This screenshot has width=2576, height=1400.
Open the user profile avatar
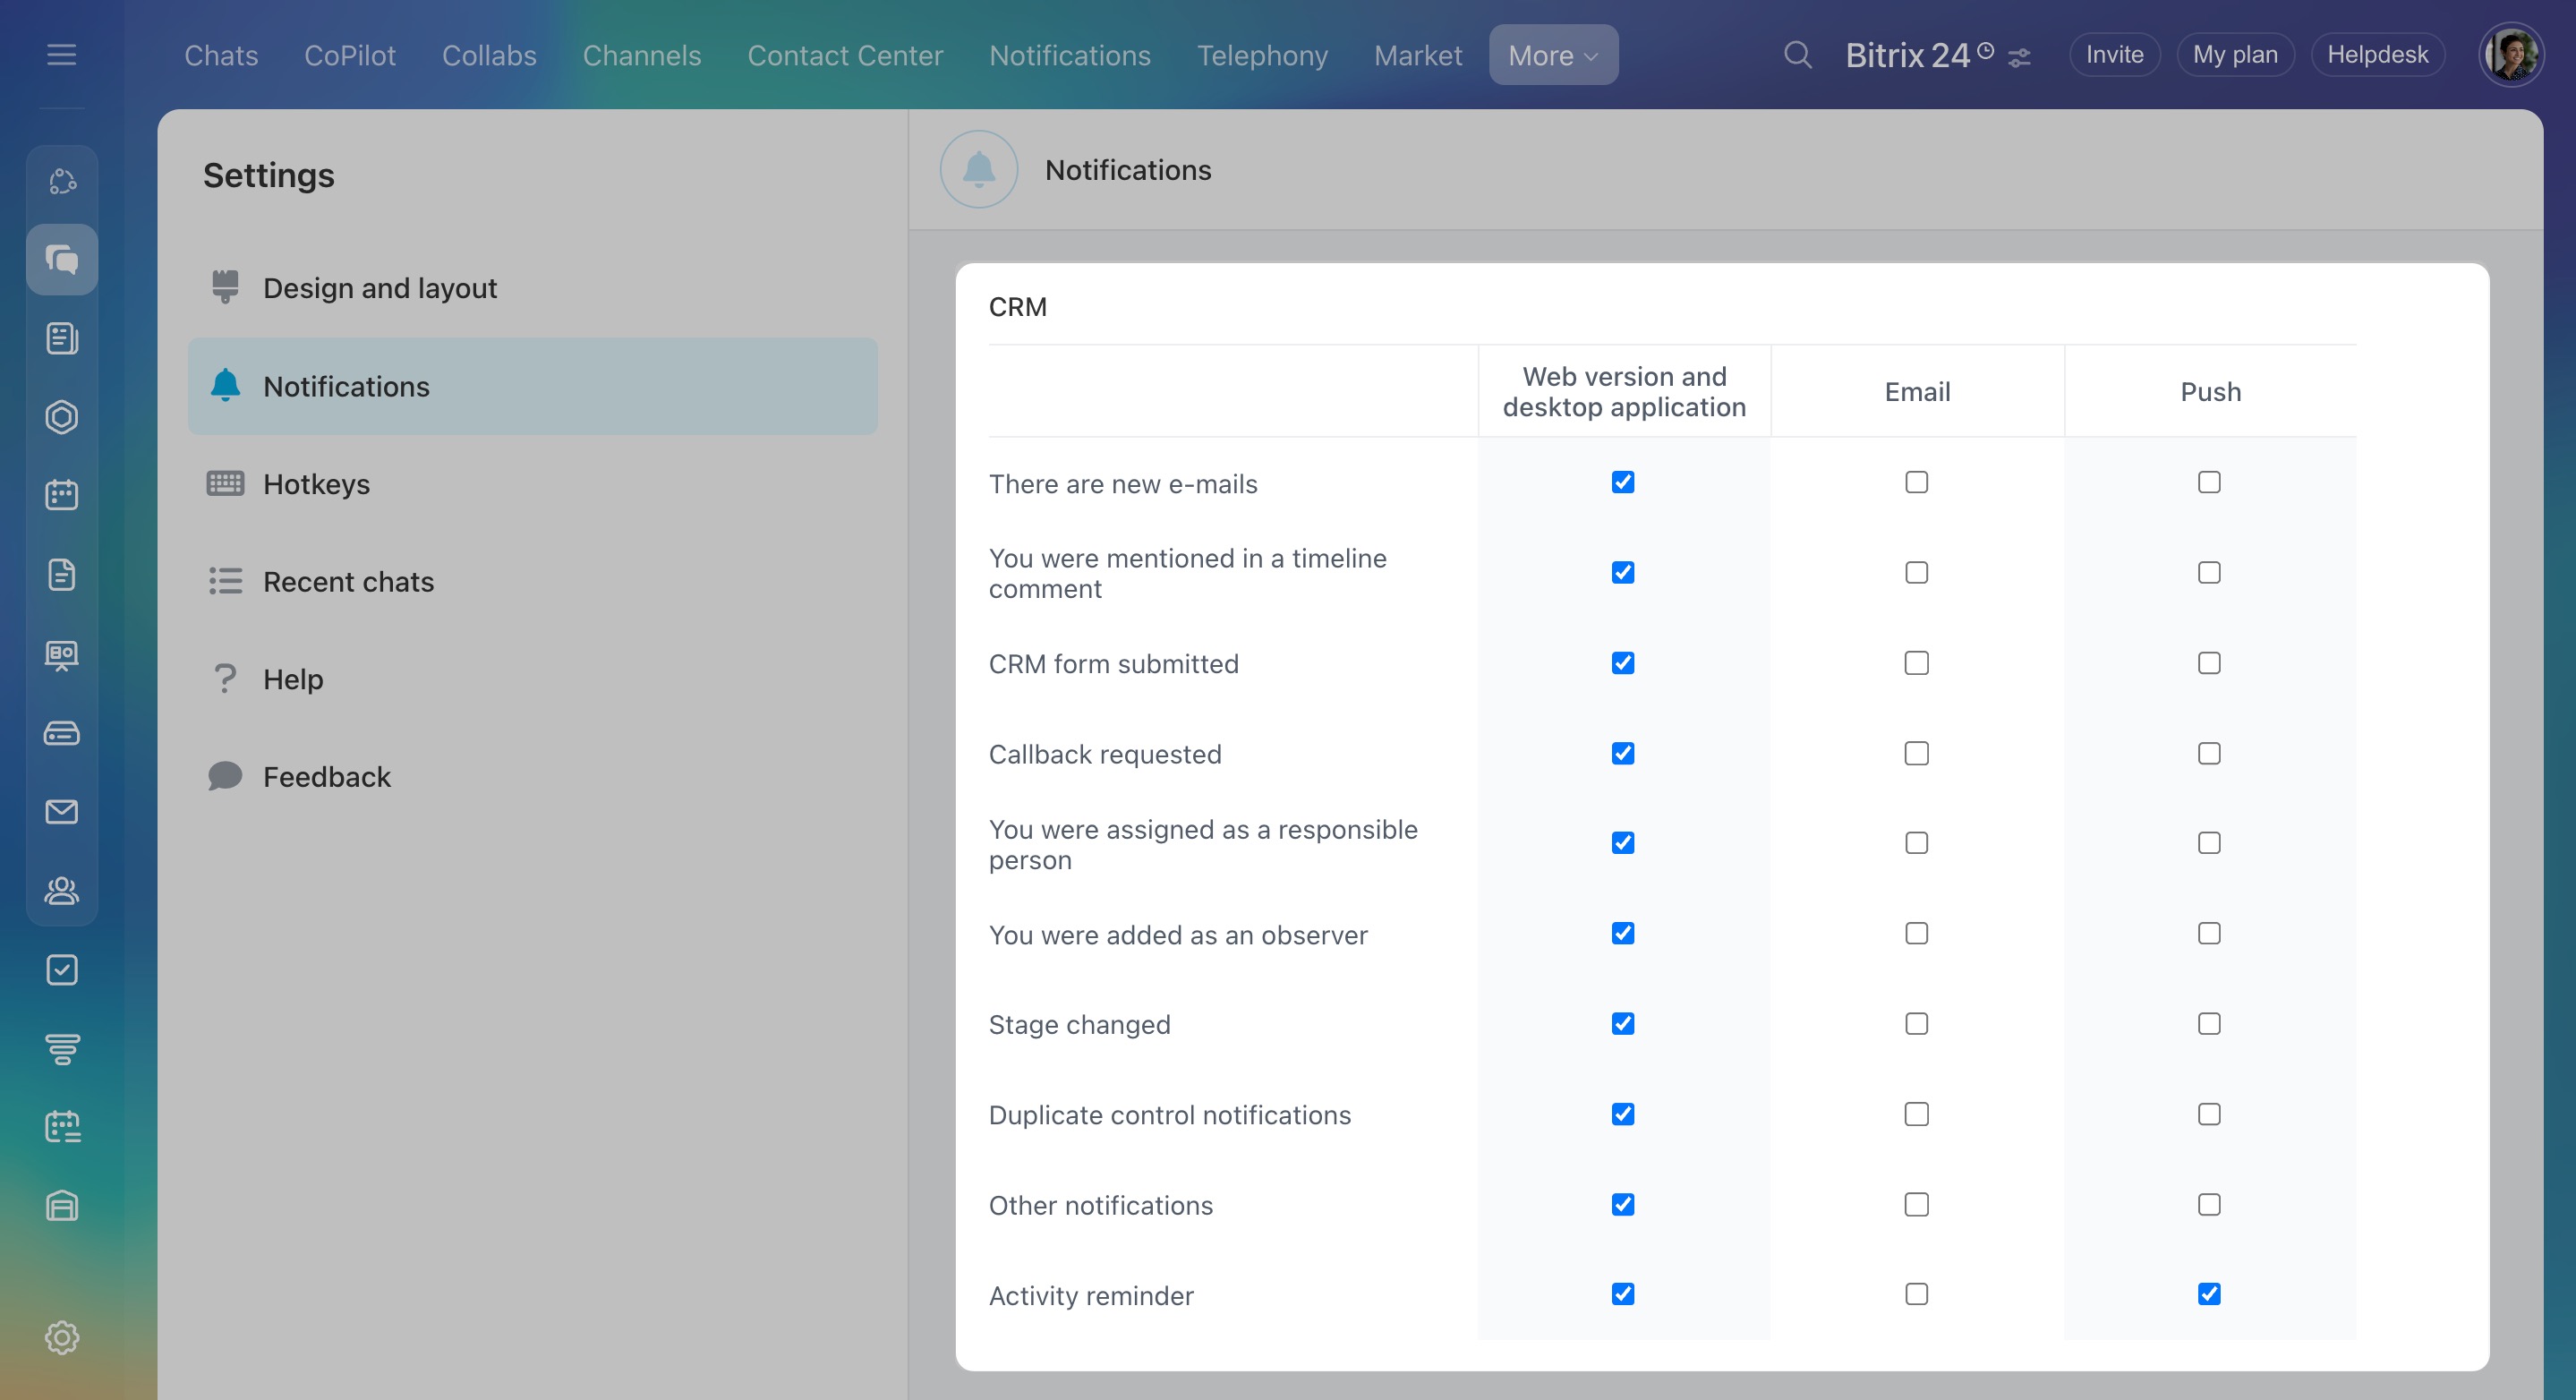pos(2511,55)
